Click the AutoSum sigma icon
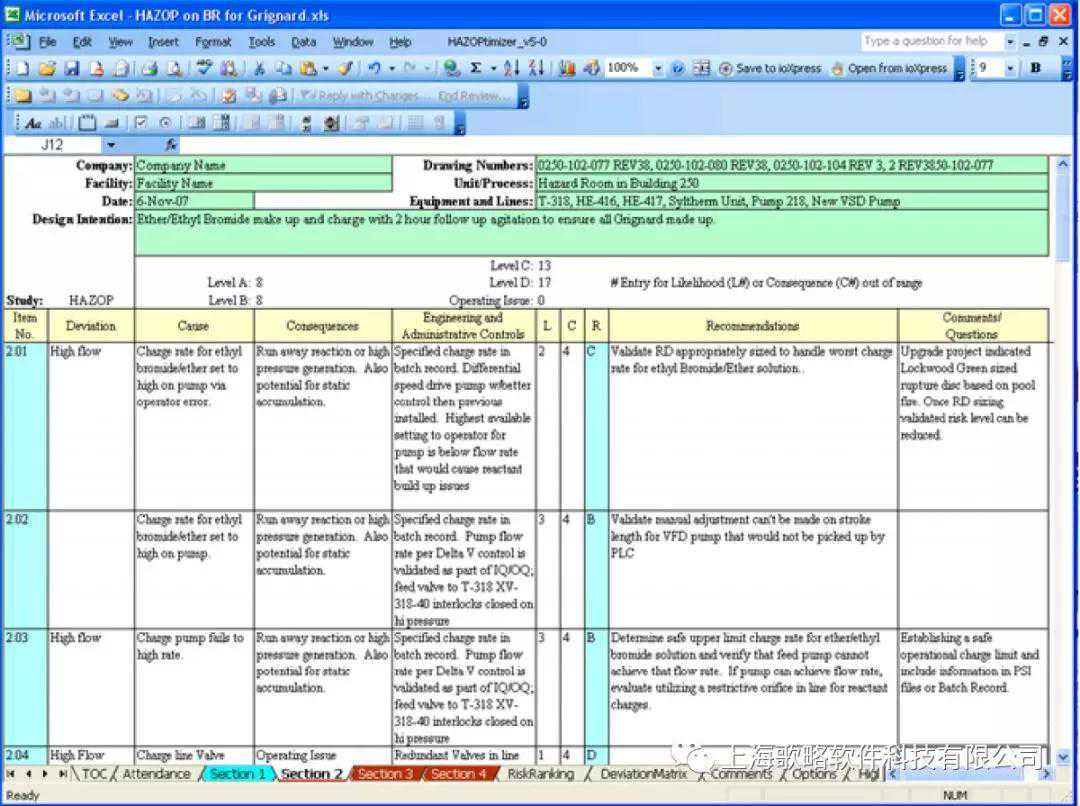 pyautogui.click(x=476, y=69)
